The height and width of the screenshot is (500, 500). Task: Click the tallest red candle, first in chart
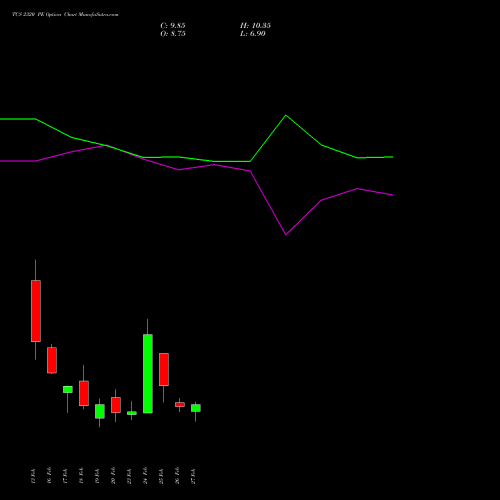click(x=36, y=311)
